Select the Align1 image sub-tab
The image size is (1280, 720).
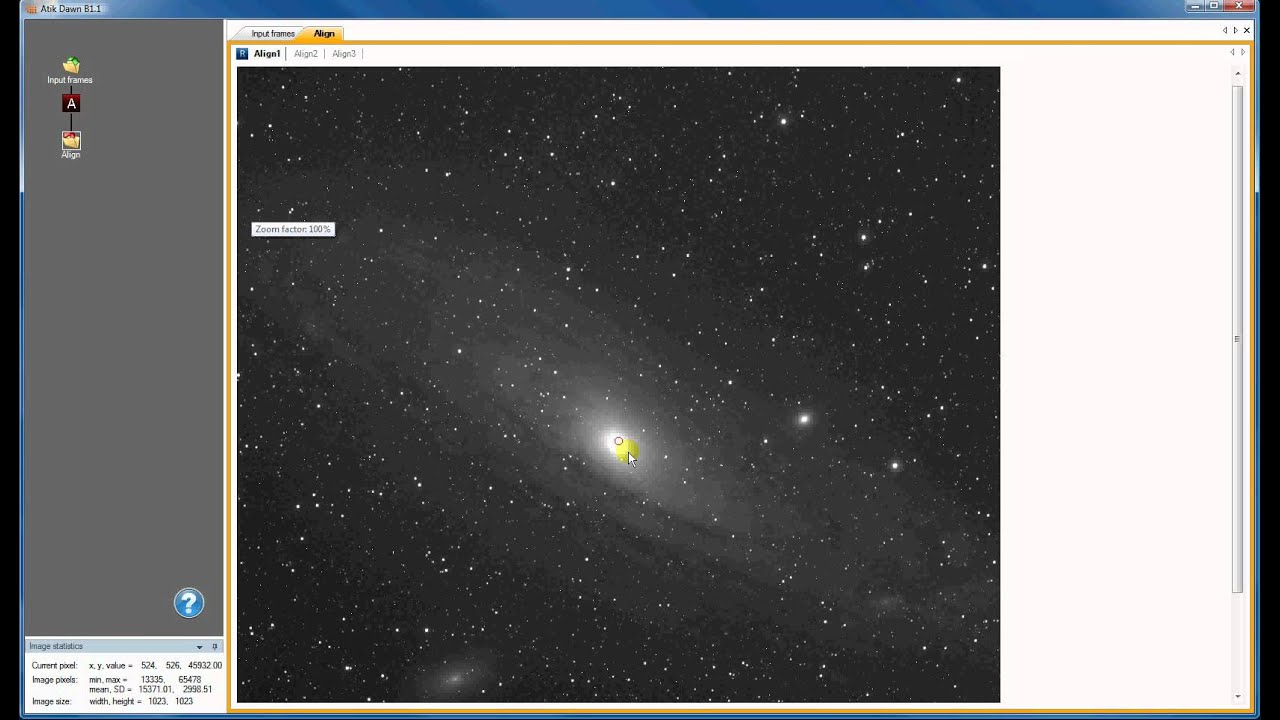[267, 54]
